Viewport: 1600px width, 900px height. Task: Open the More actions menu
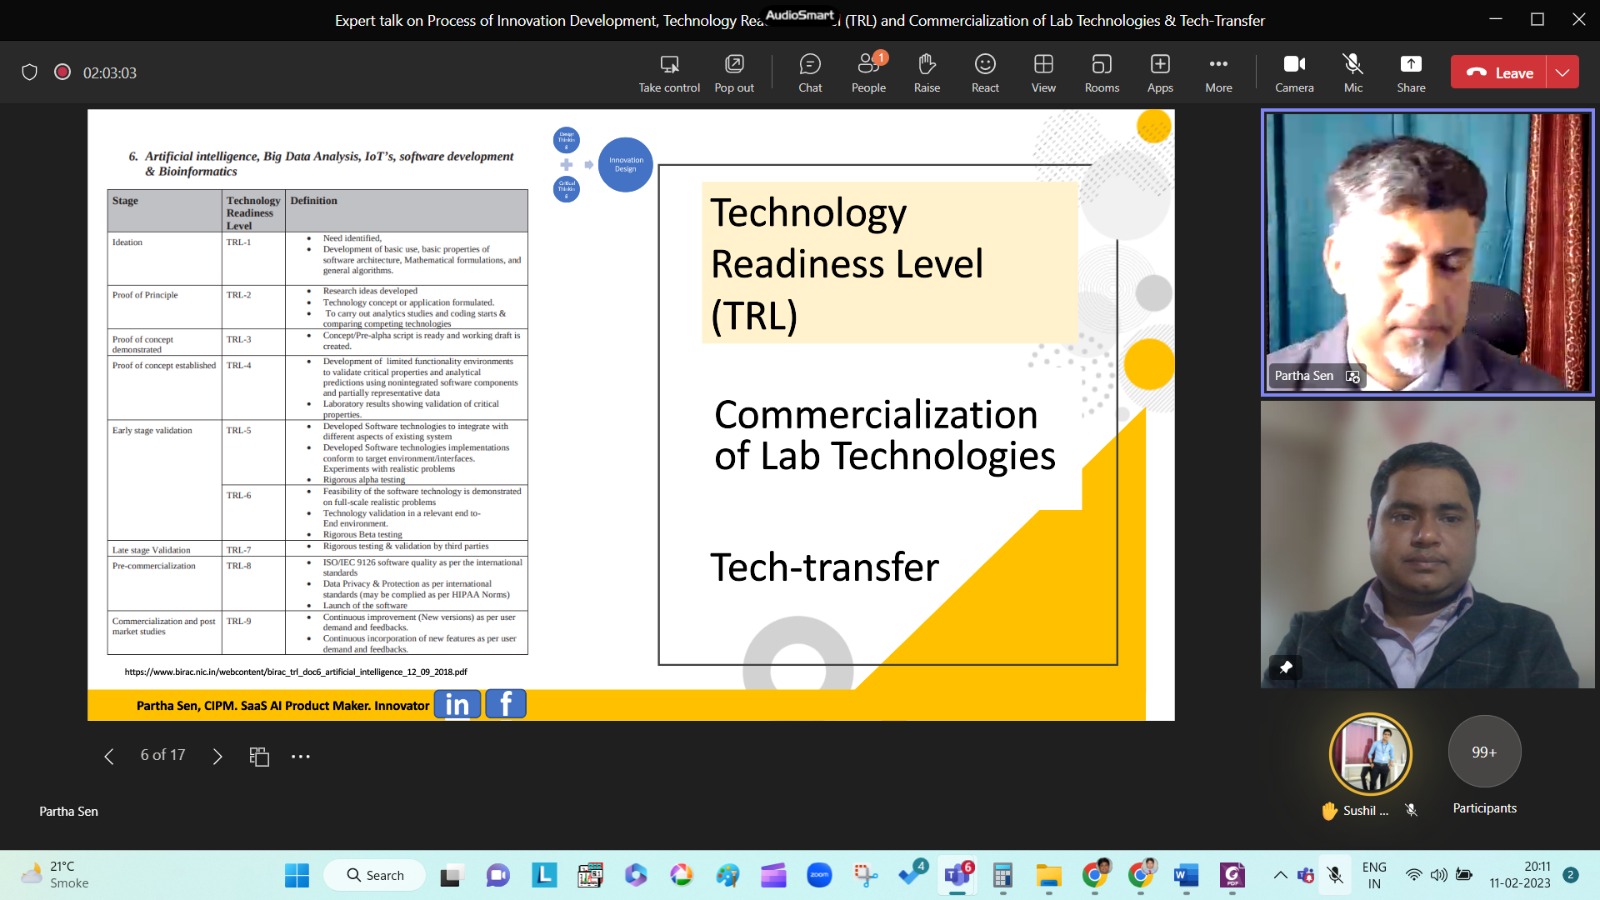coord(1218,73)
